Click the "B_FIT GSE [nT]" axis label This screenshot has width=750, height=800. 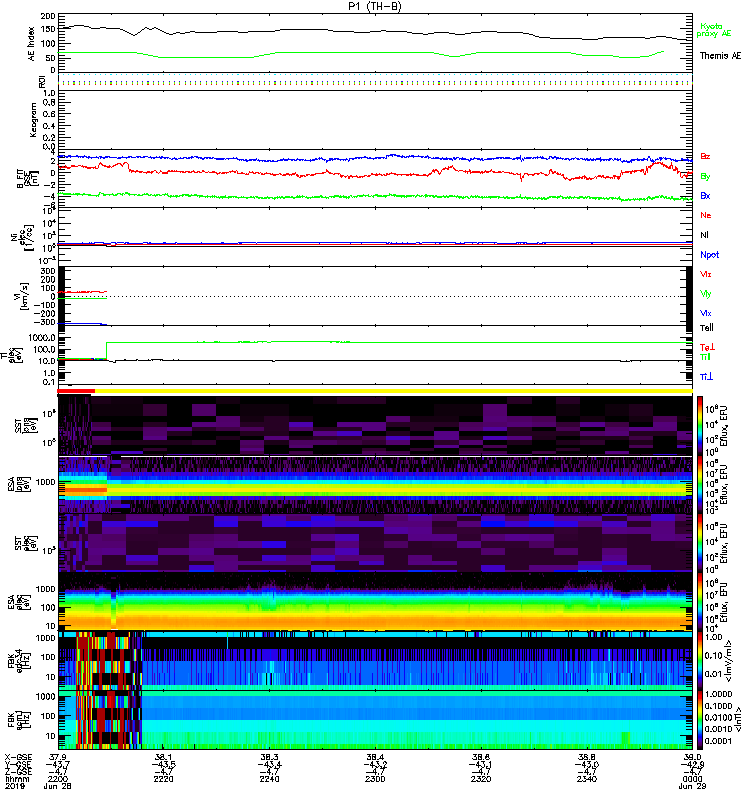[x=28, y=179]
